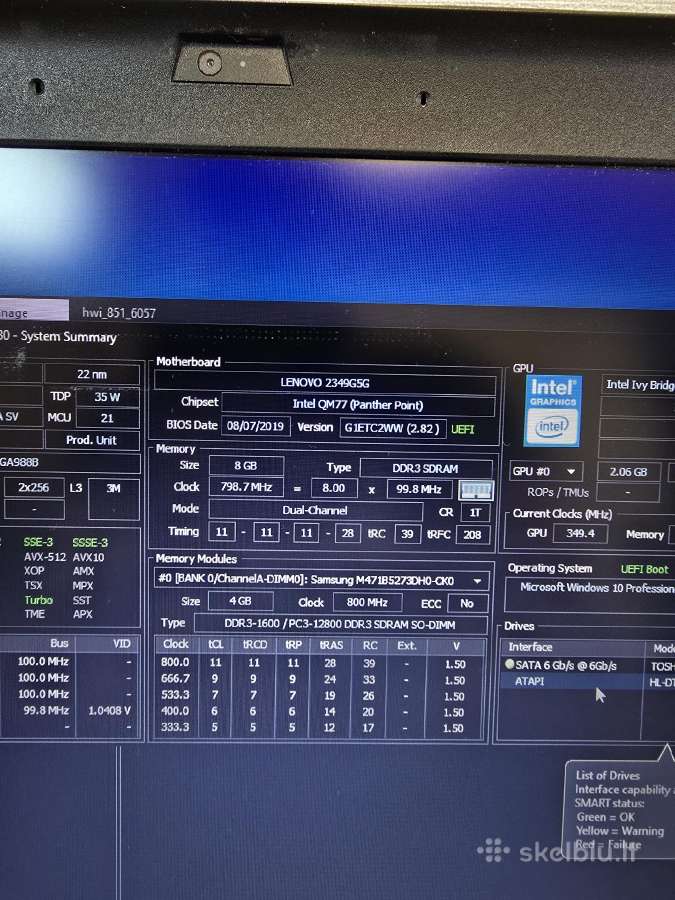Click the ECC value No field
This screenshot has width=675, height=900.
point(467,603)
